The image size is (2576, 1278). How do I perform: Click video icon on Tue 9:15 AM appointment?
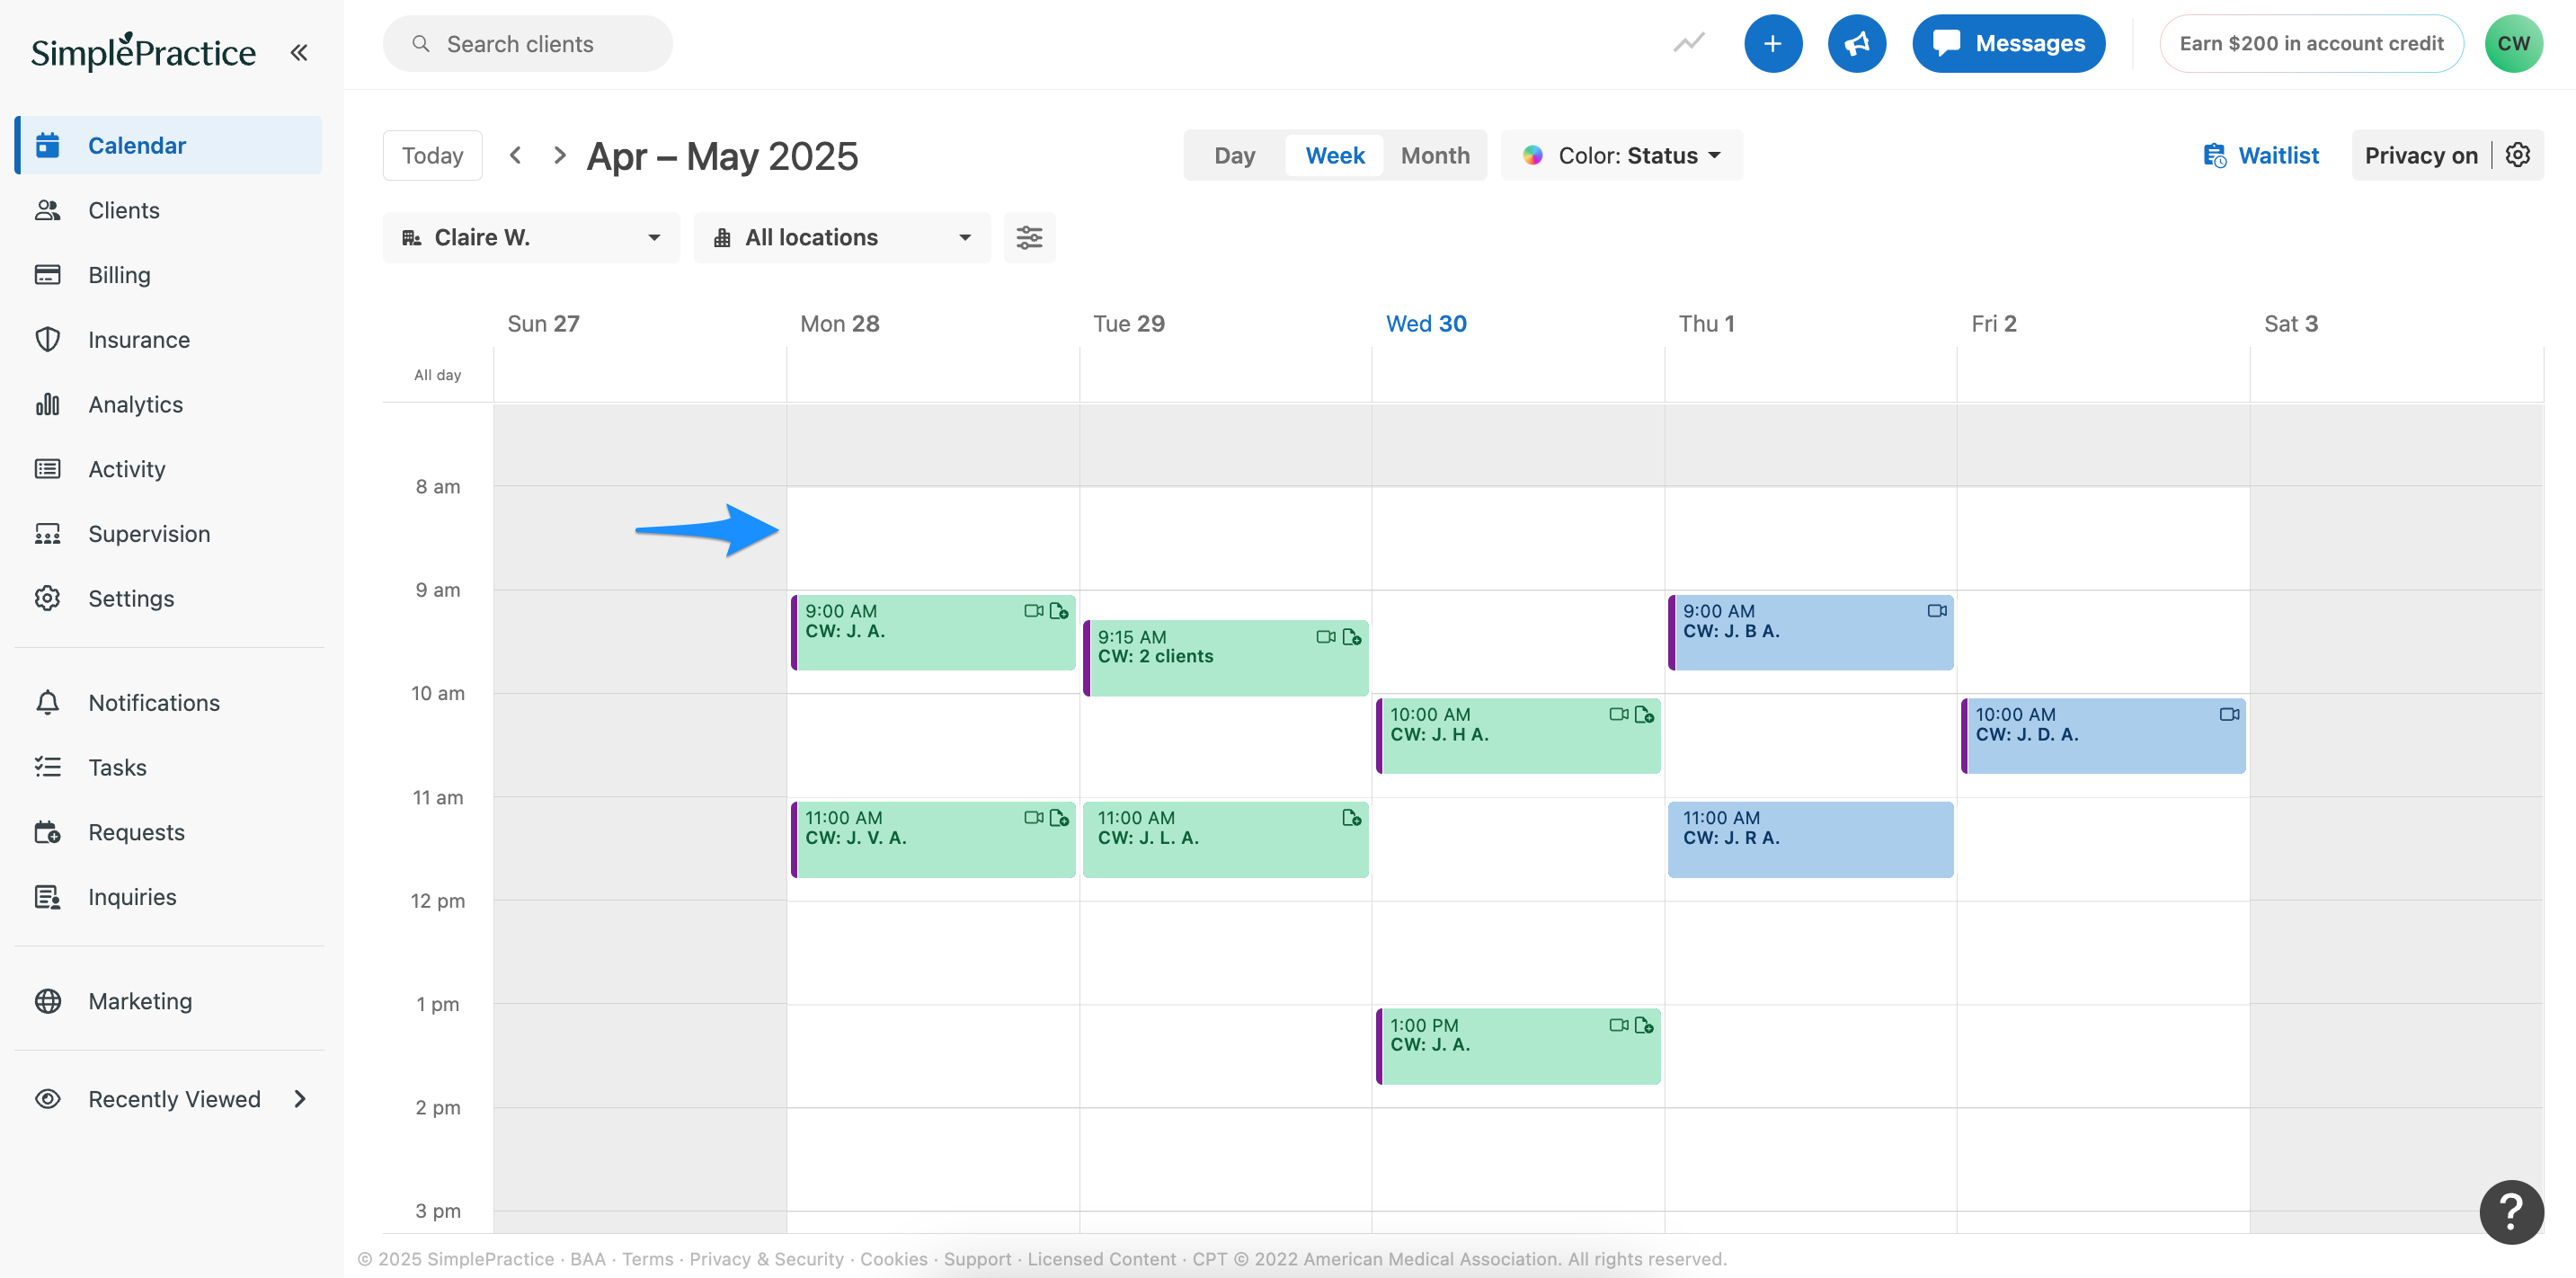point(1325,637)
